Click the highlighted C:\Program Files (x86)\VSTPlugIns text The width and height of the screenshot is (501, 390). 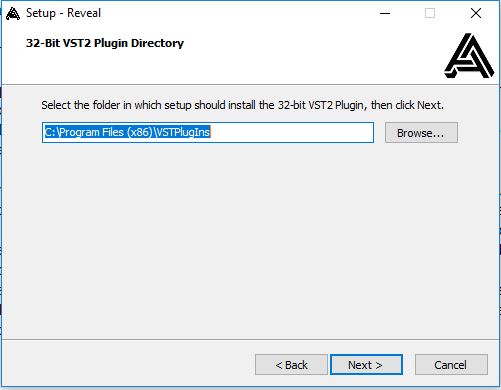(x=127, y=132)
